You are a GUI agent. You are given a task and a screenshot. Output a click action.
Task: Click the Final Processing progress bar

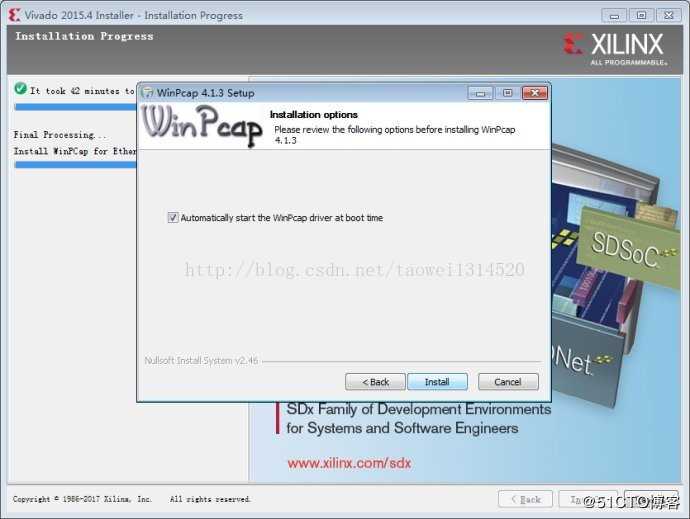pyautogui.click(x=75, y=165)
